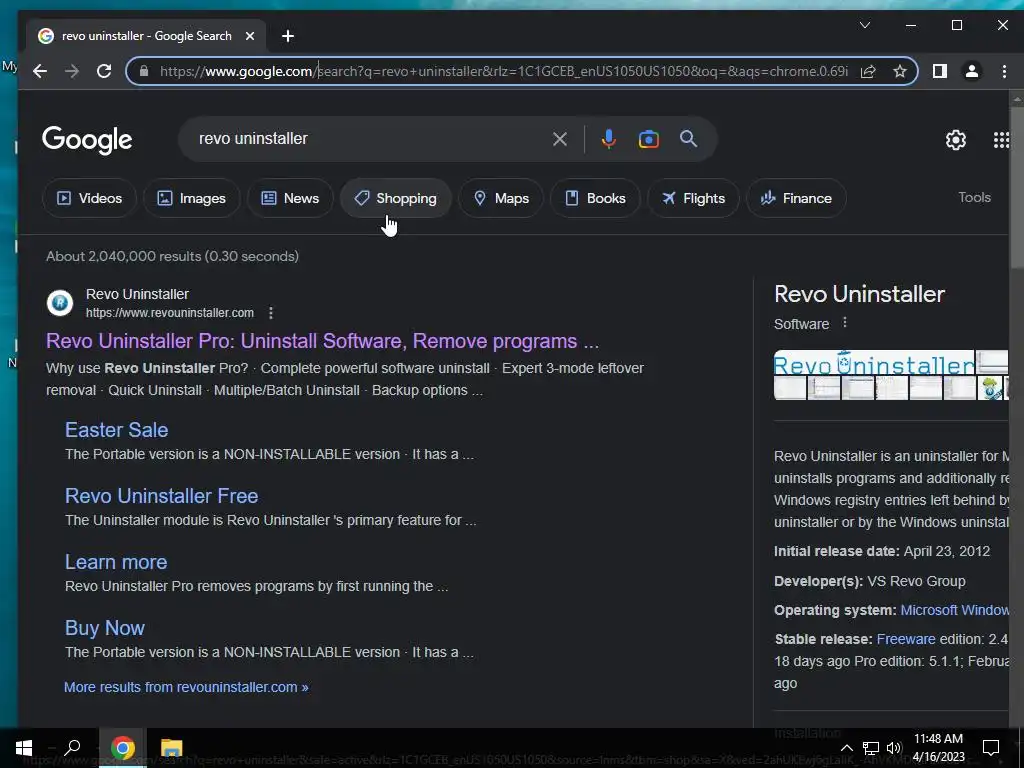Follow the Microsoft Windows operating system link
The width and height of the screenshot is (1024, 768).
point(955,610)
